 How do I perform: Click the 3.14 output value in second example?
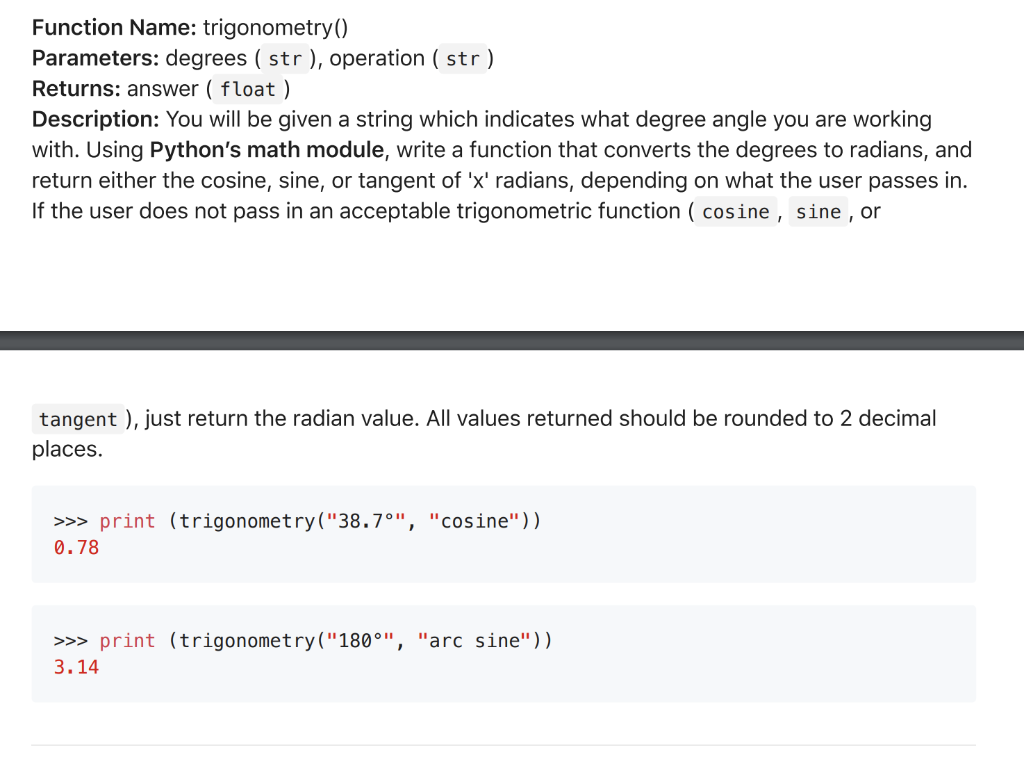click(x=77, y=666)
